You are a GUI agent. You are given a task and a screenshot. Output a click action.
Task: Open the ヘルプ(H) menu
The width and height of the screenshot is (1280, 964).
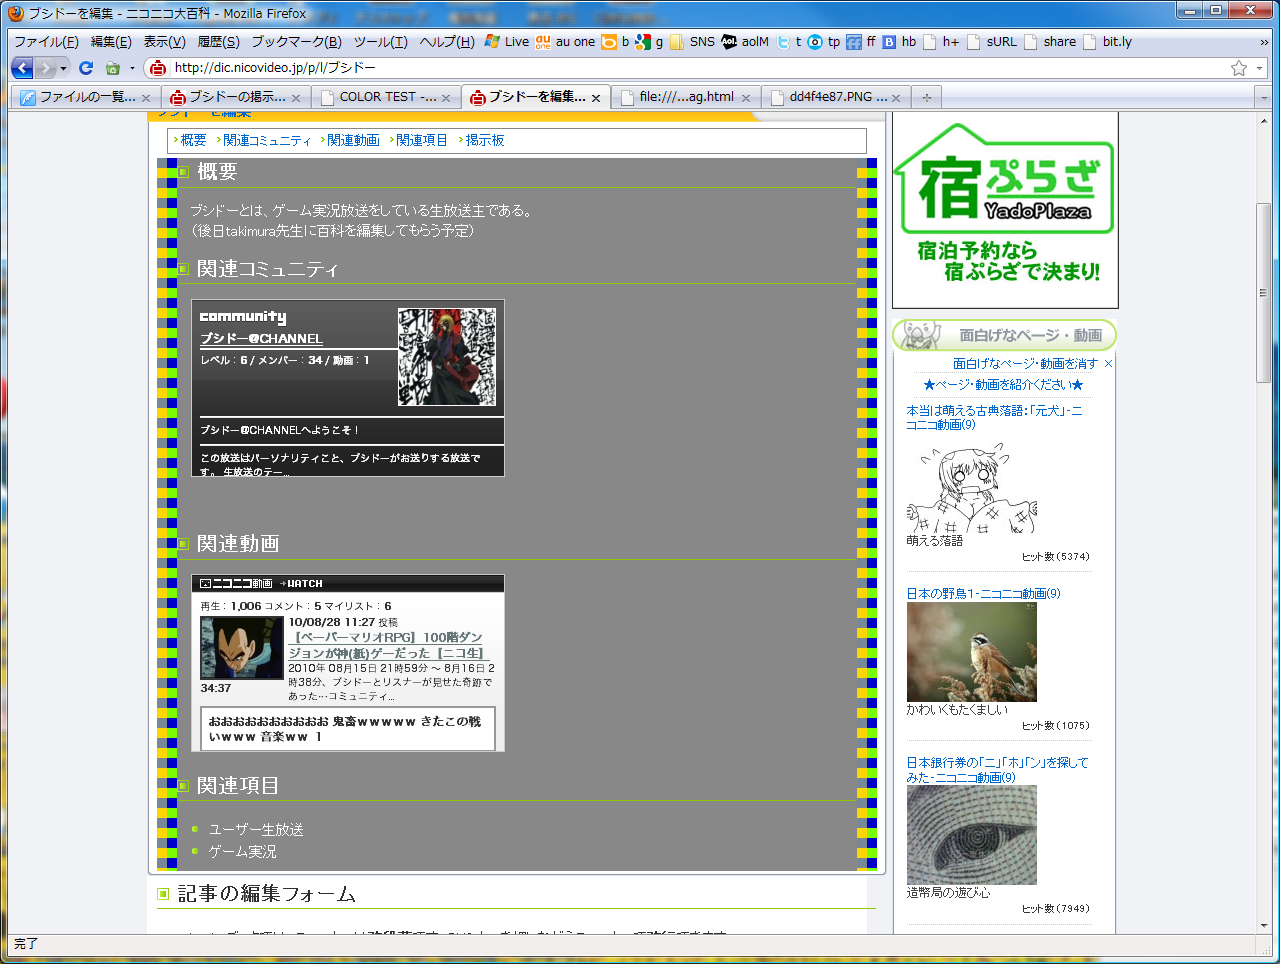pyautogui.click(x=447, y=42)
